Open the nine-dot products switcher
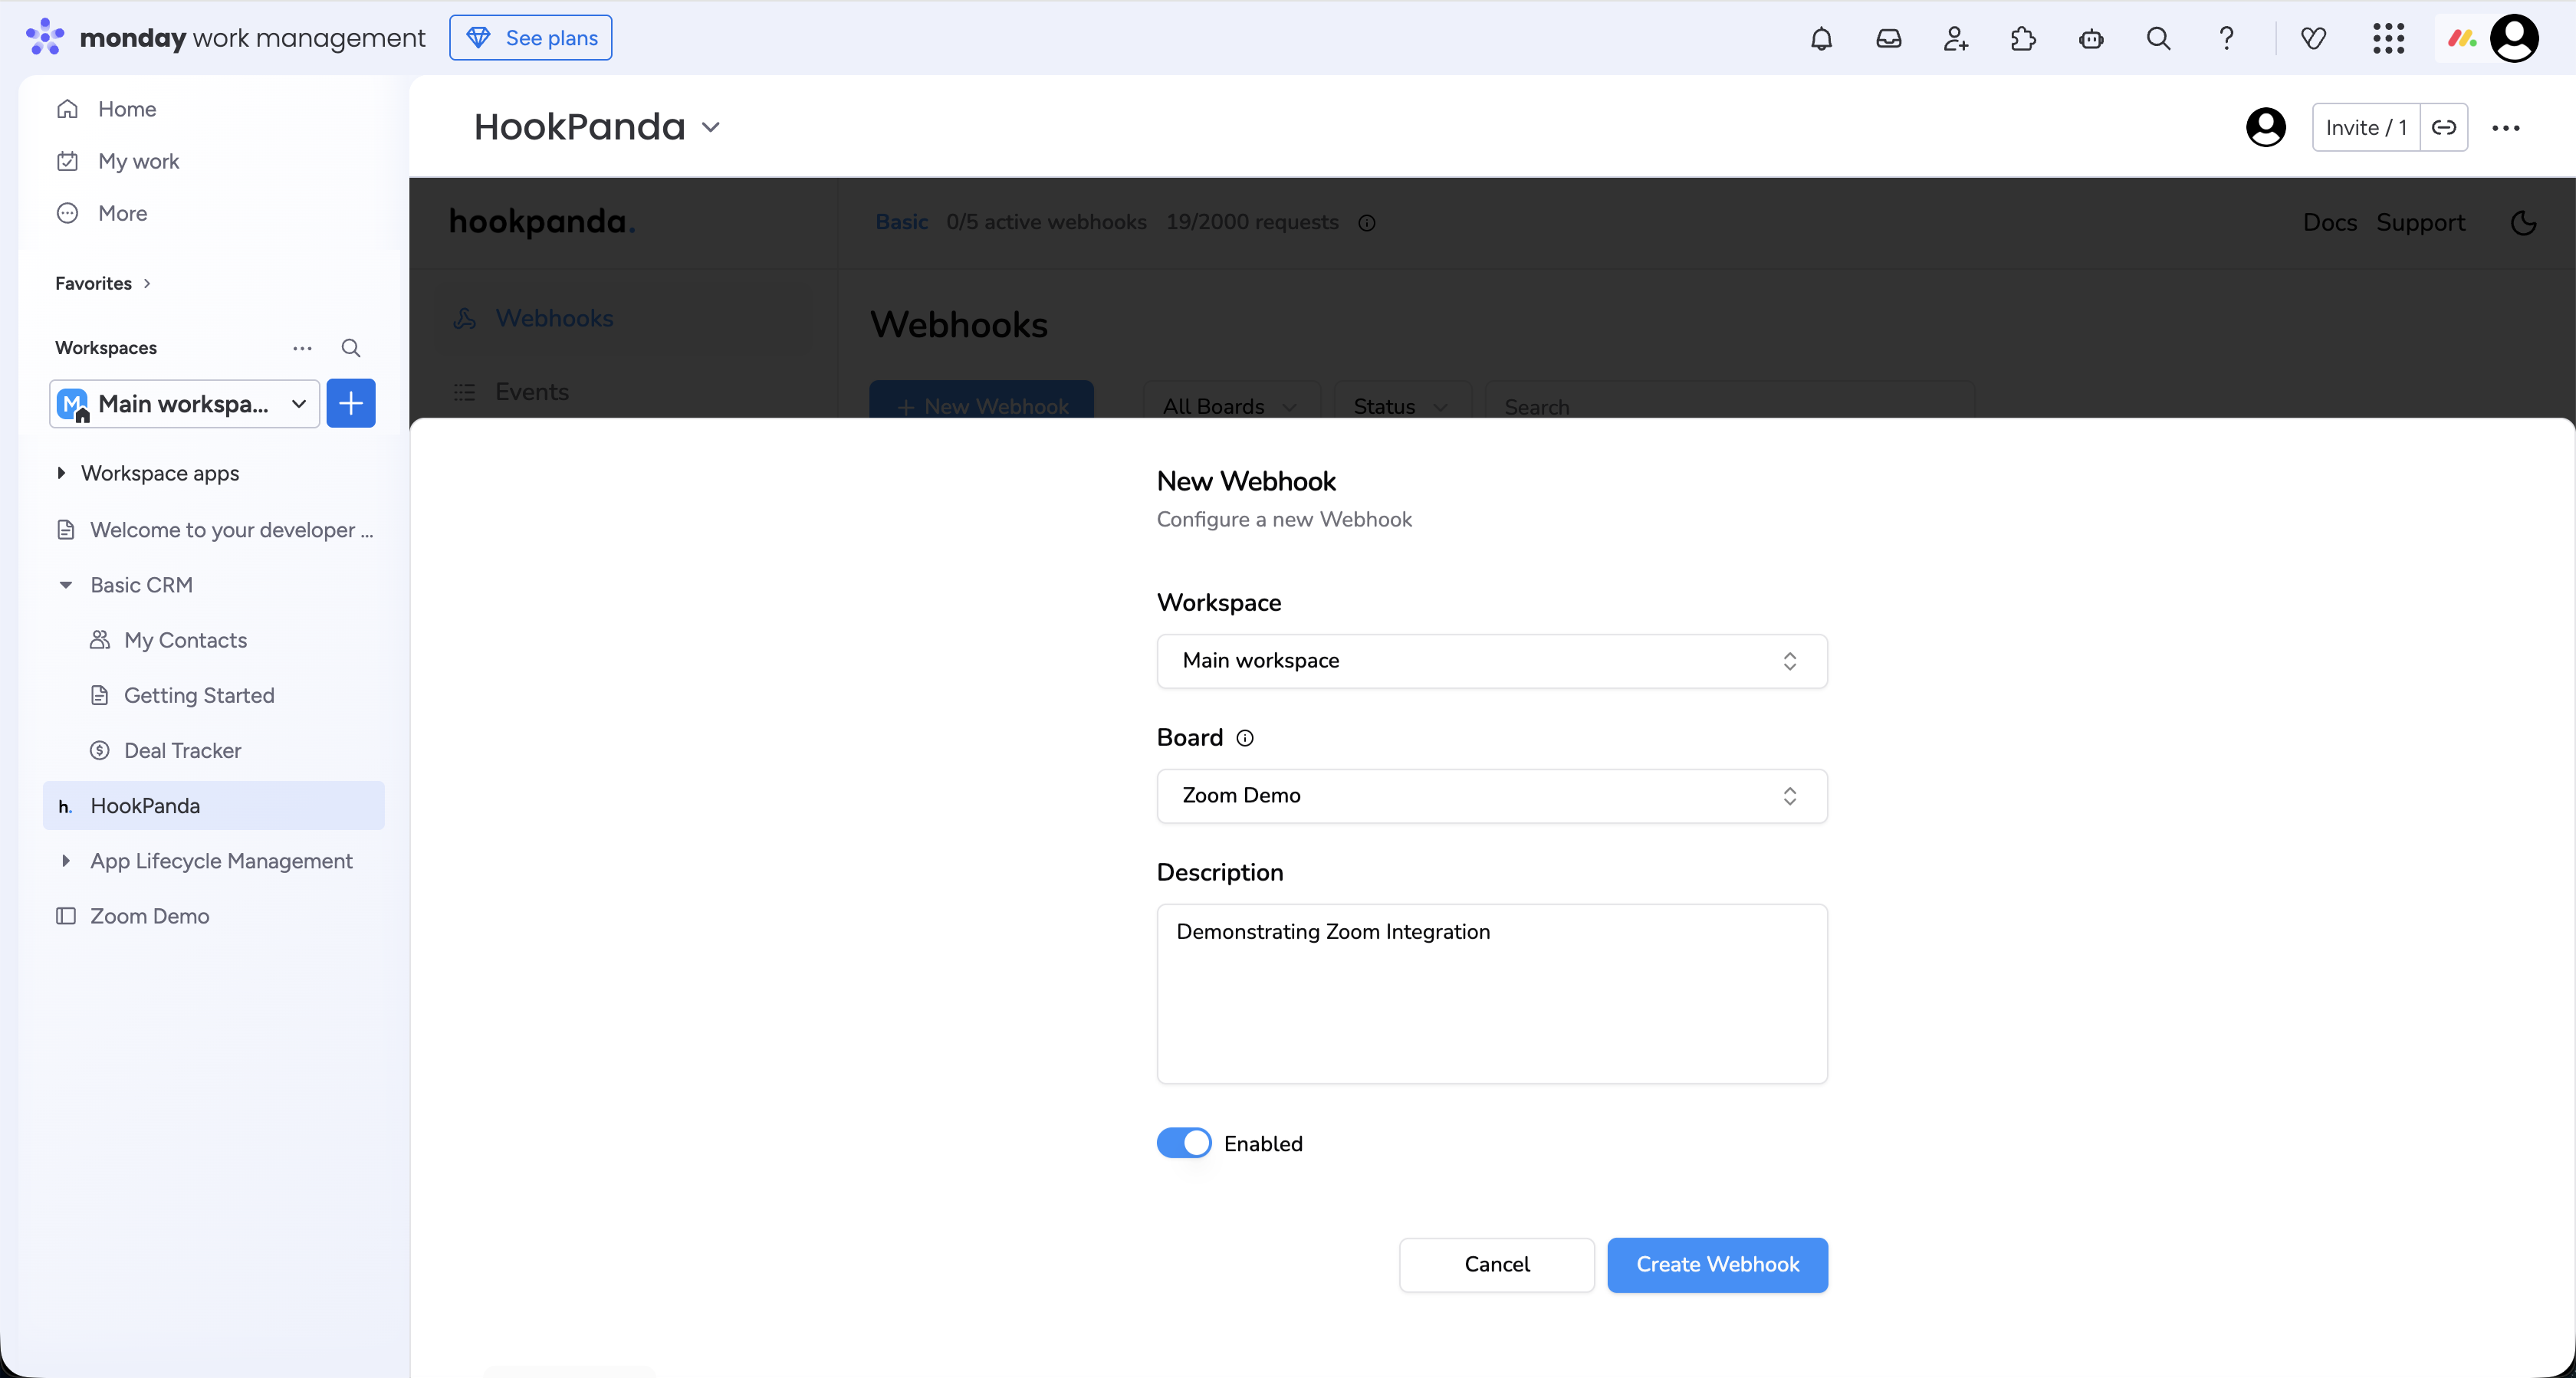 coord(2388,38)
